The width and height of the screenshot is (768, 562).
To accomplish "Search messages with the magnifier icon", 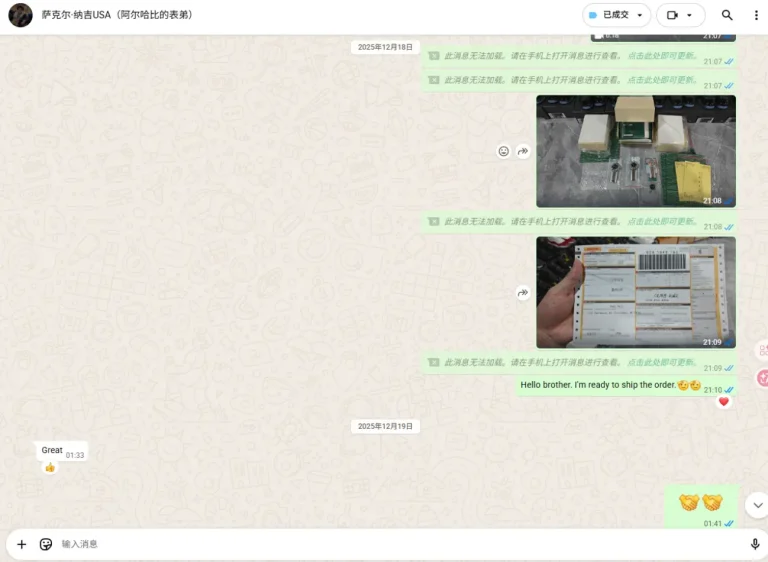I will [727, 15].
